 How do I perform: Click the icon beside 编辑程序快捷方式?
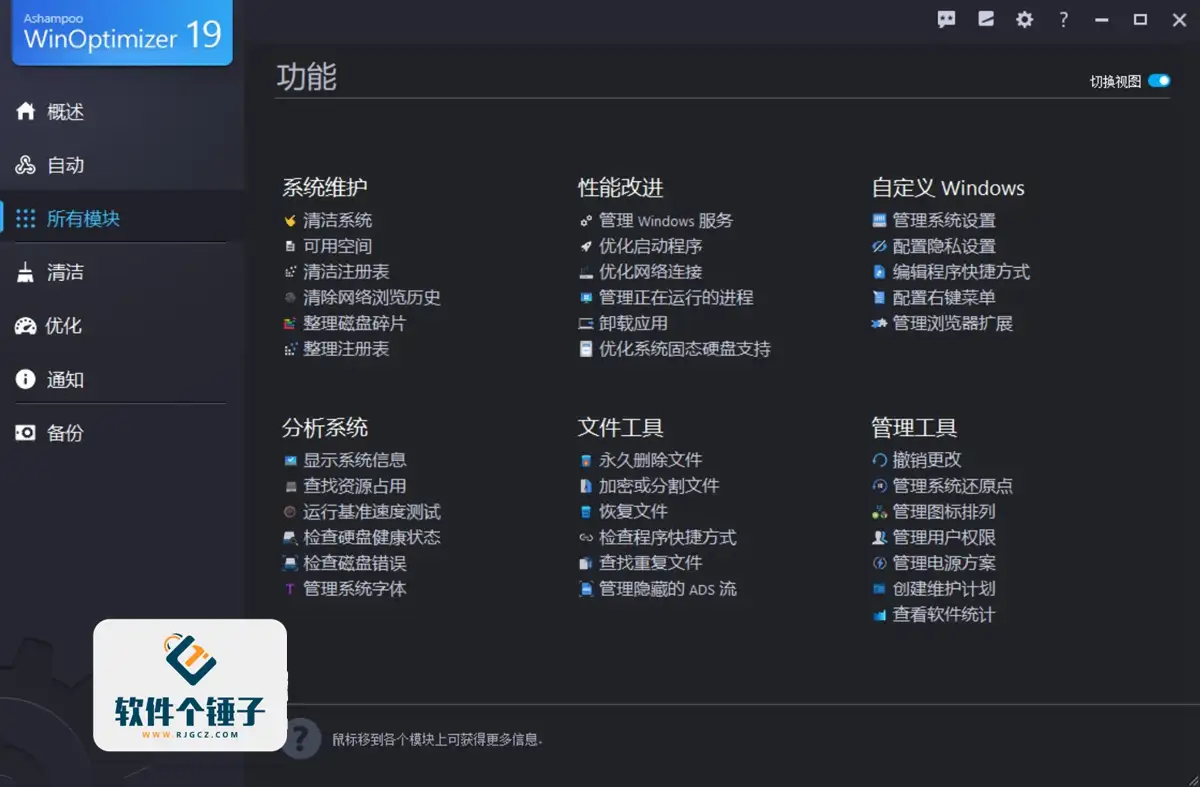tap(880, 272)
